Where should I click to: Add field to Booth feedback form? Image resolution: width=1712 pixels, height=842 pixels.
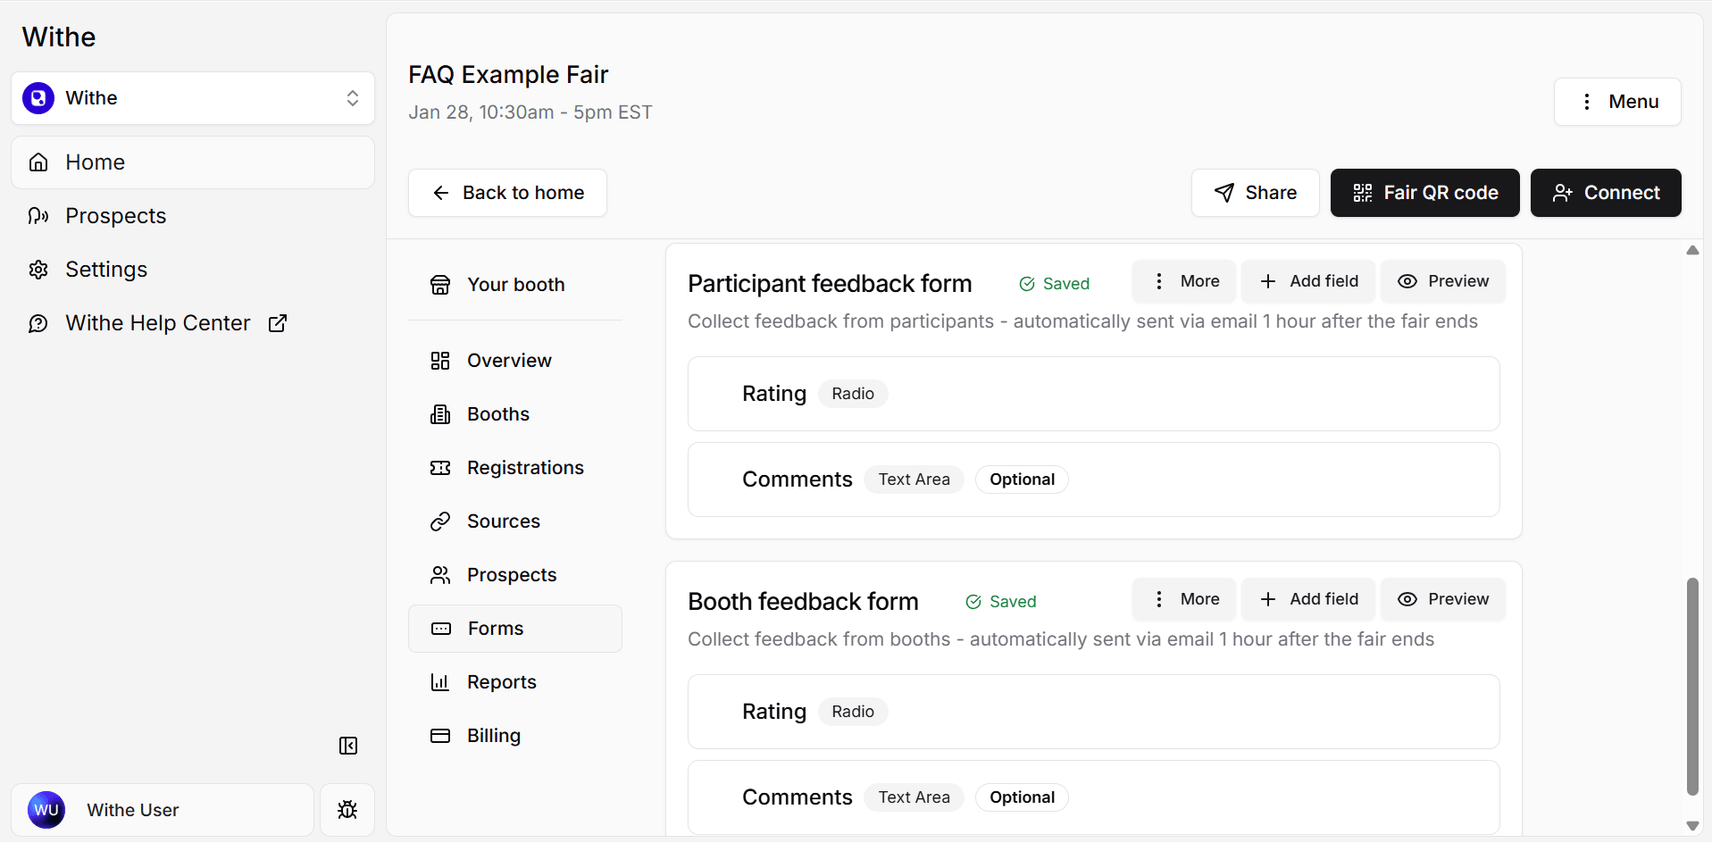(x=1308, y=599)
